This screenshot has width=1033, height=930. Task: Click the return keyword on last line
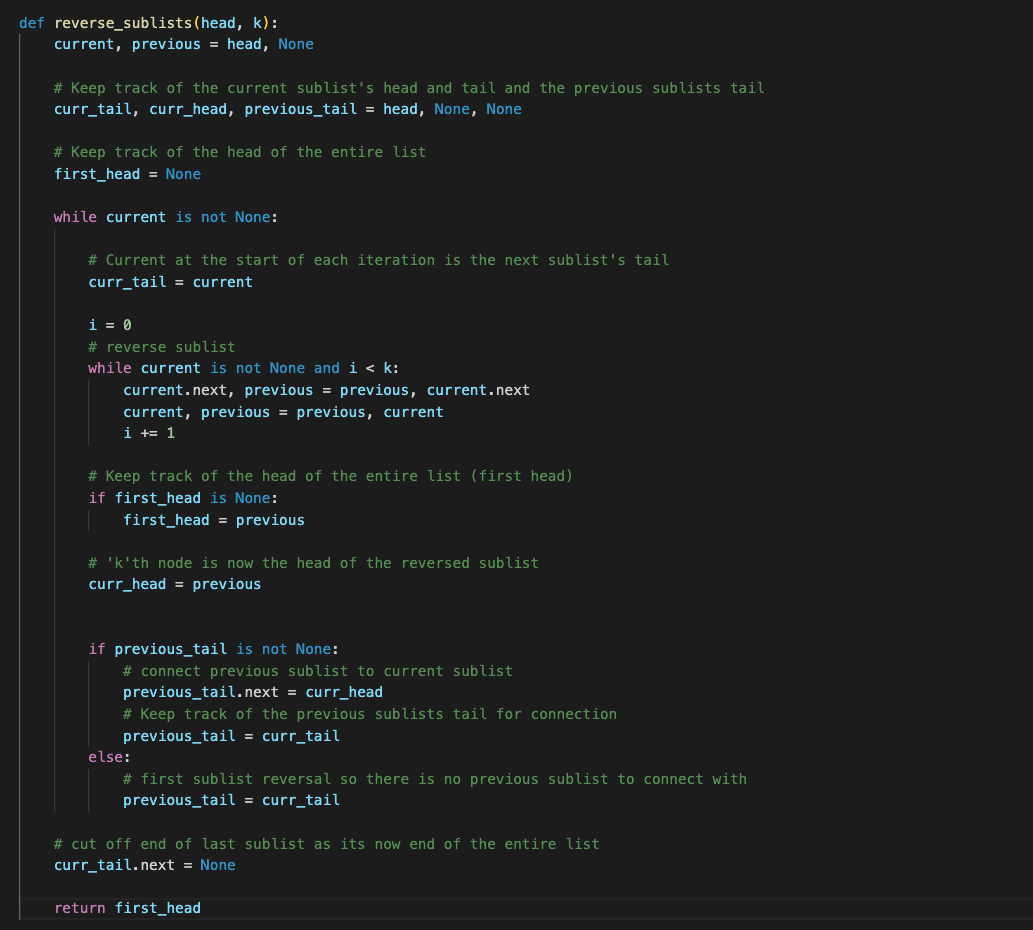(x=80, y=908)
